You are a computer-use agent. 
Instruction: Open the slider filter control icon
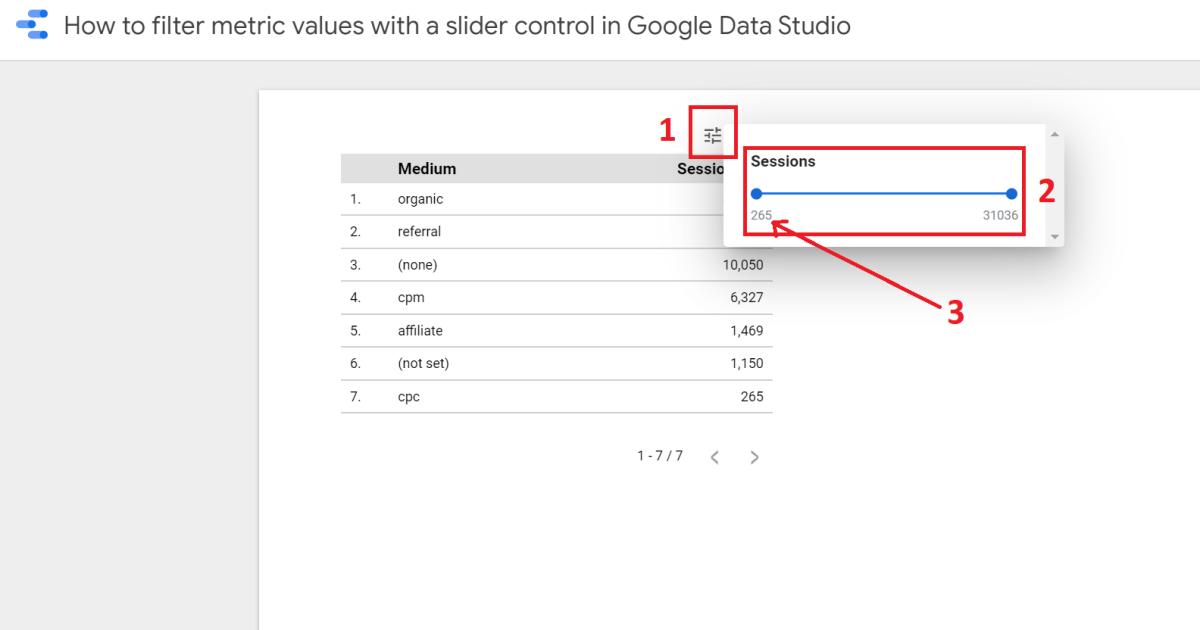coord(712,133)
